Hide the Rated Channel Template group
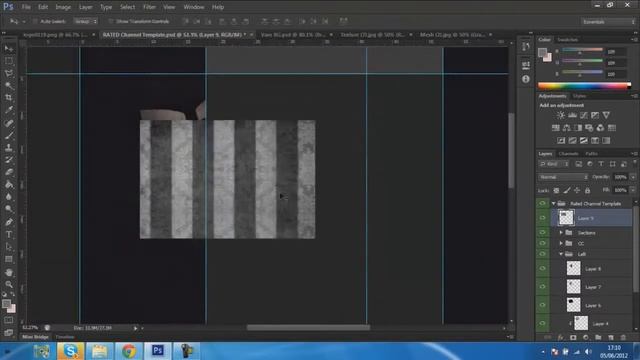Screen dimensions: 640x360 click(542, 203)
